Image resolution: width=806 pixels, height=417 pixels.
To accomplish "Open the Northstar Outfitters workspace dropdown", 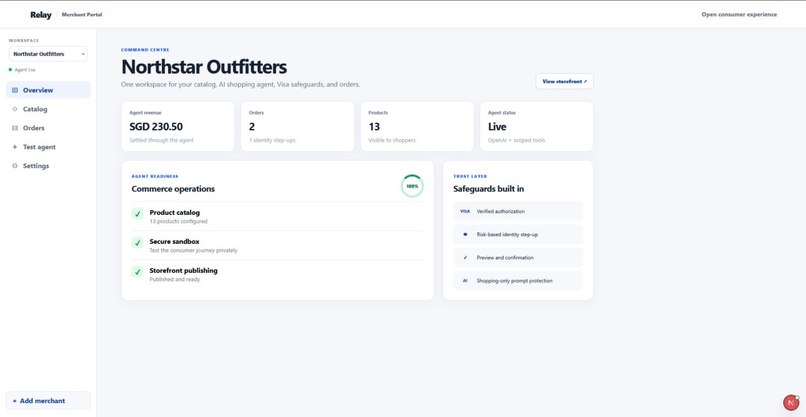I will point(48,54).
